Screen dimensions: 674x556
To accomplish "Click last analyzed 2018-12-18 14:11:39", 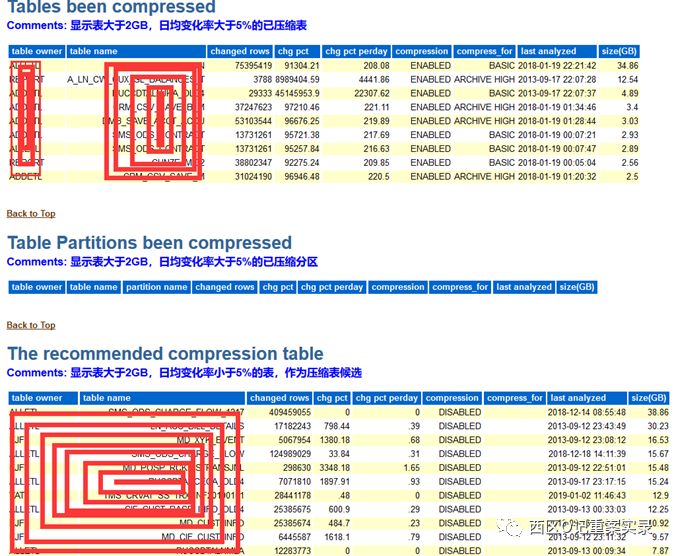I will point(587,454).
